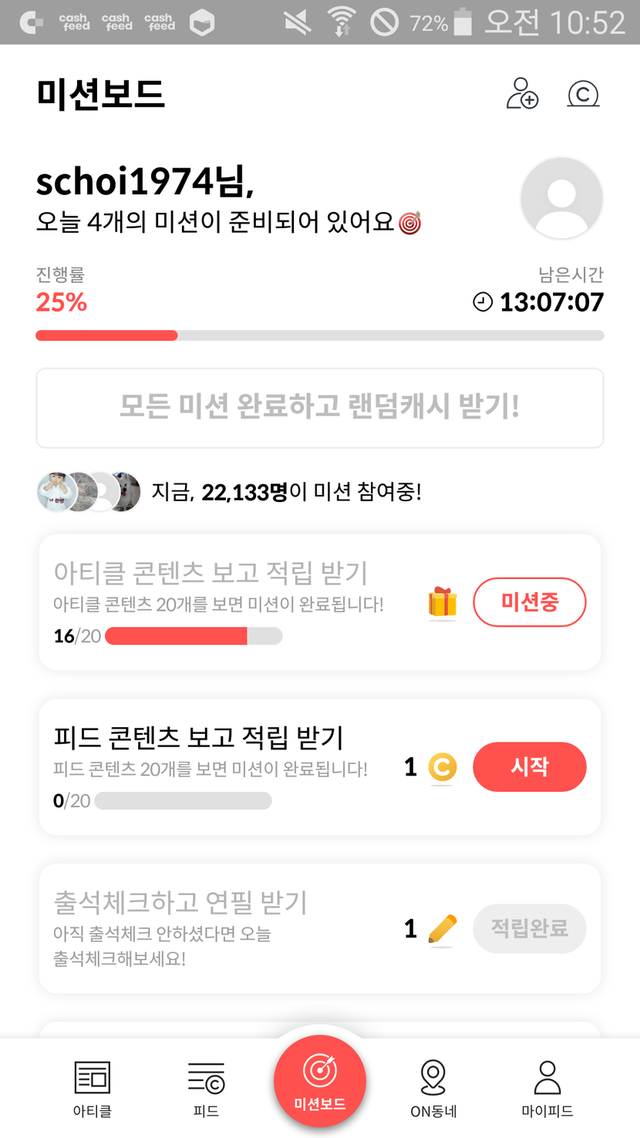Tap the profile avatar picture

tap(562, 199)
